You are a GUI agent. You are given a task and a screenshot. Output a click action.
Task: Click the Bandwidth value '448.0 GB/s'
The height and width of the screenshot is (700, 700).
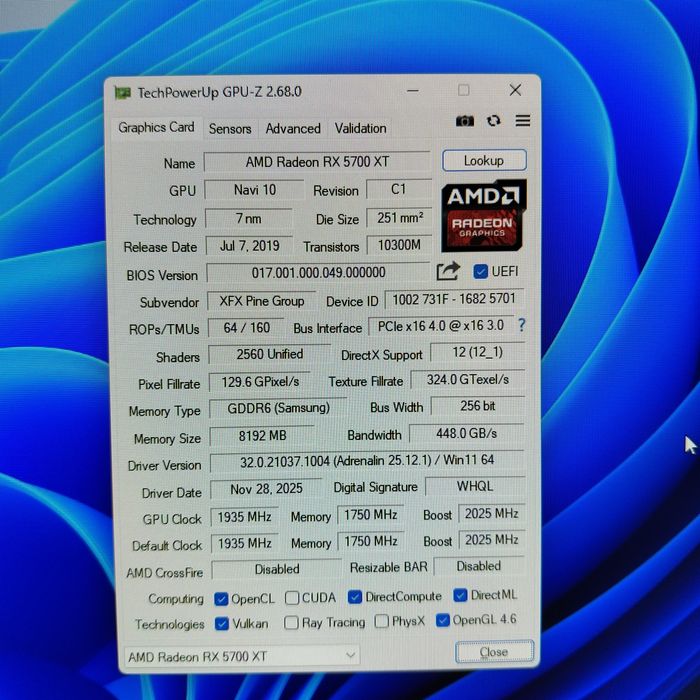click(x=467, y=433)
